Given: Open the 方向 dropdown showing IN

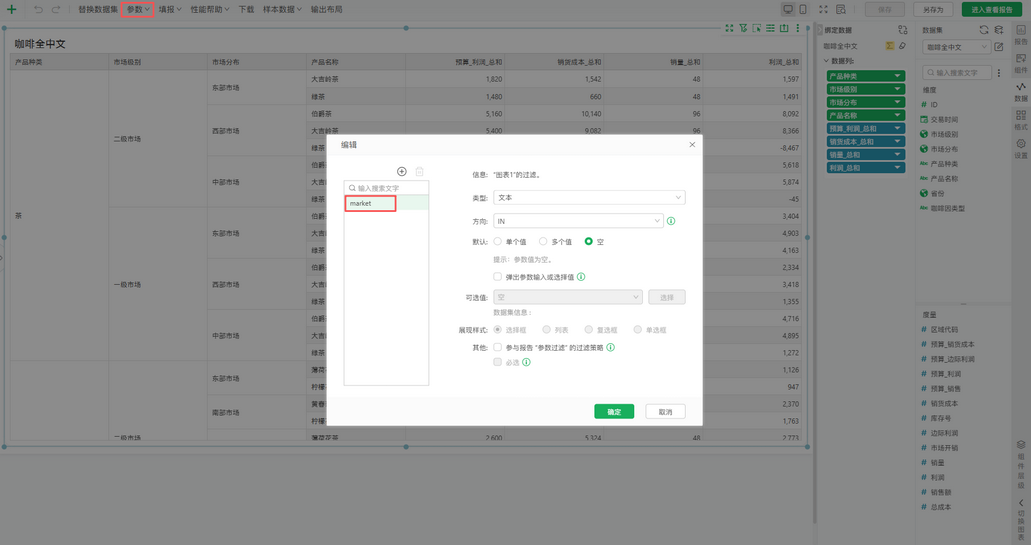Looking at the screenshot, I should coord(578,221).
